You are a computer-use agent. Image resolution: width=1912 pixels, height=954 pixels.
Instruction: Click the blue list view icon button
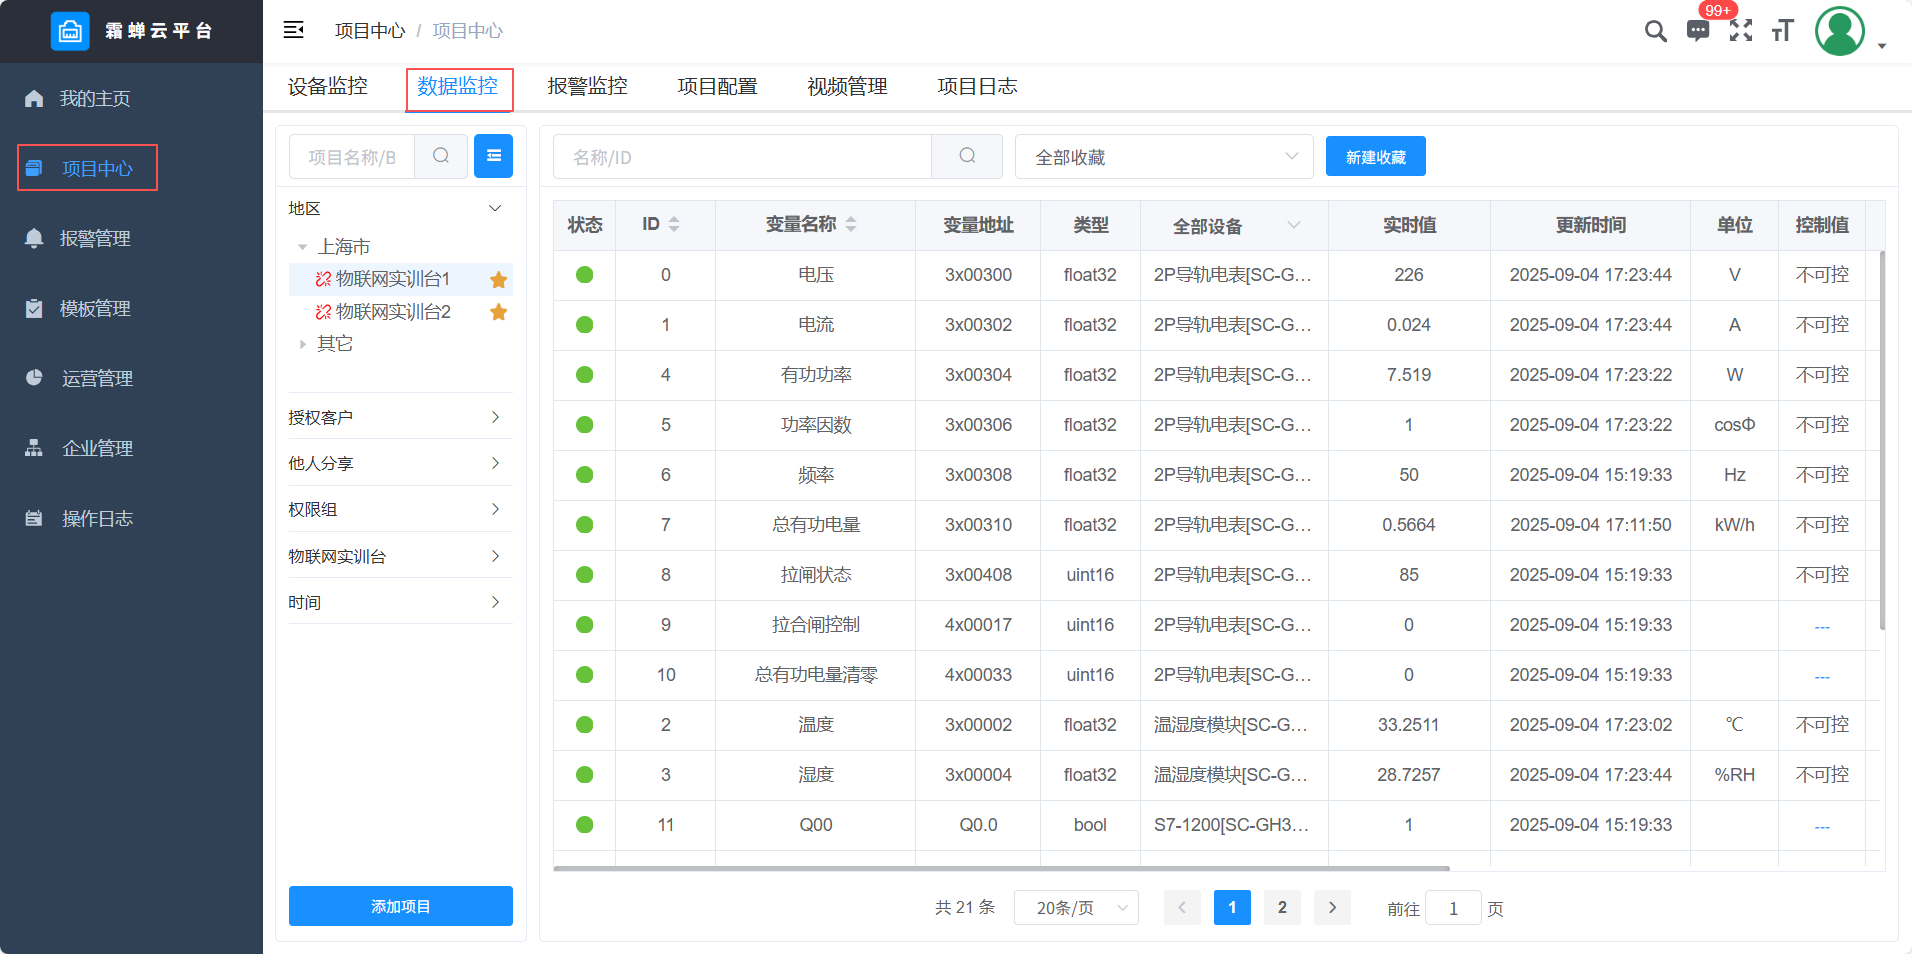(x=493, y=156)
